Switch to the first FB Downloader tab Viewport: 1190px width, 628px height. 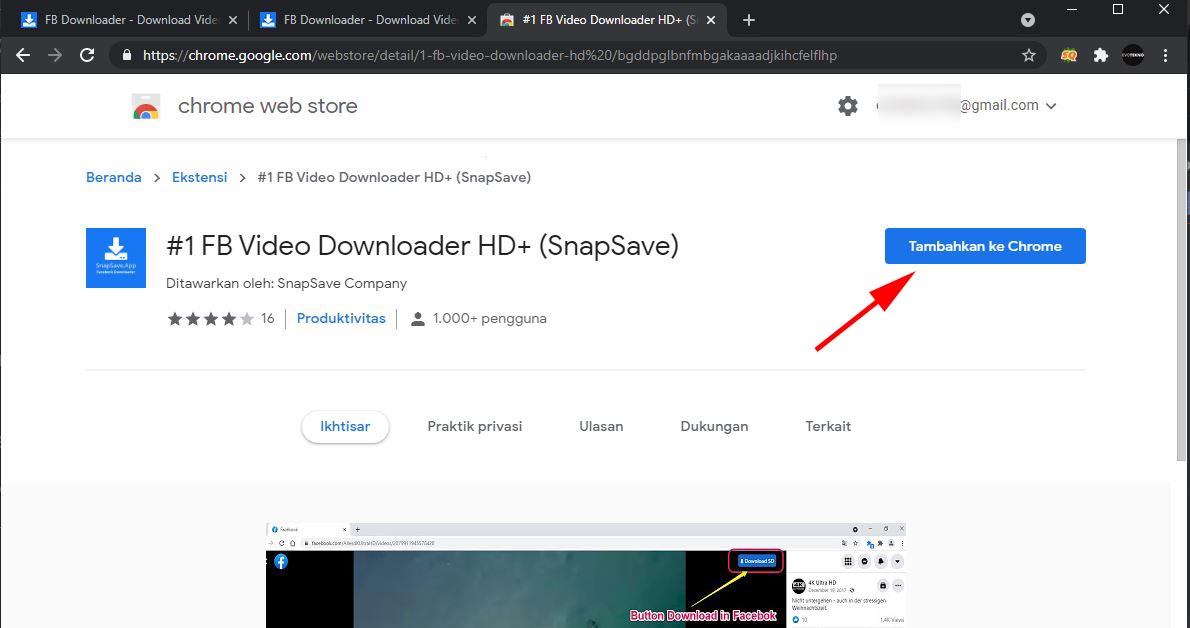129,21
